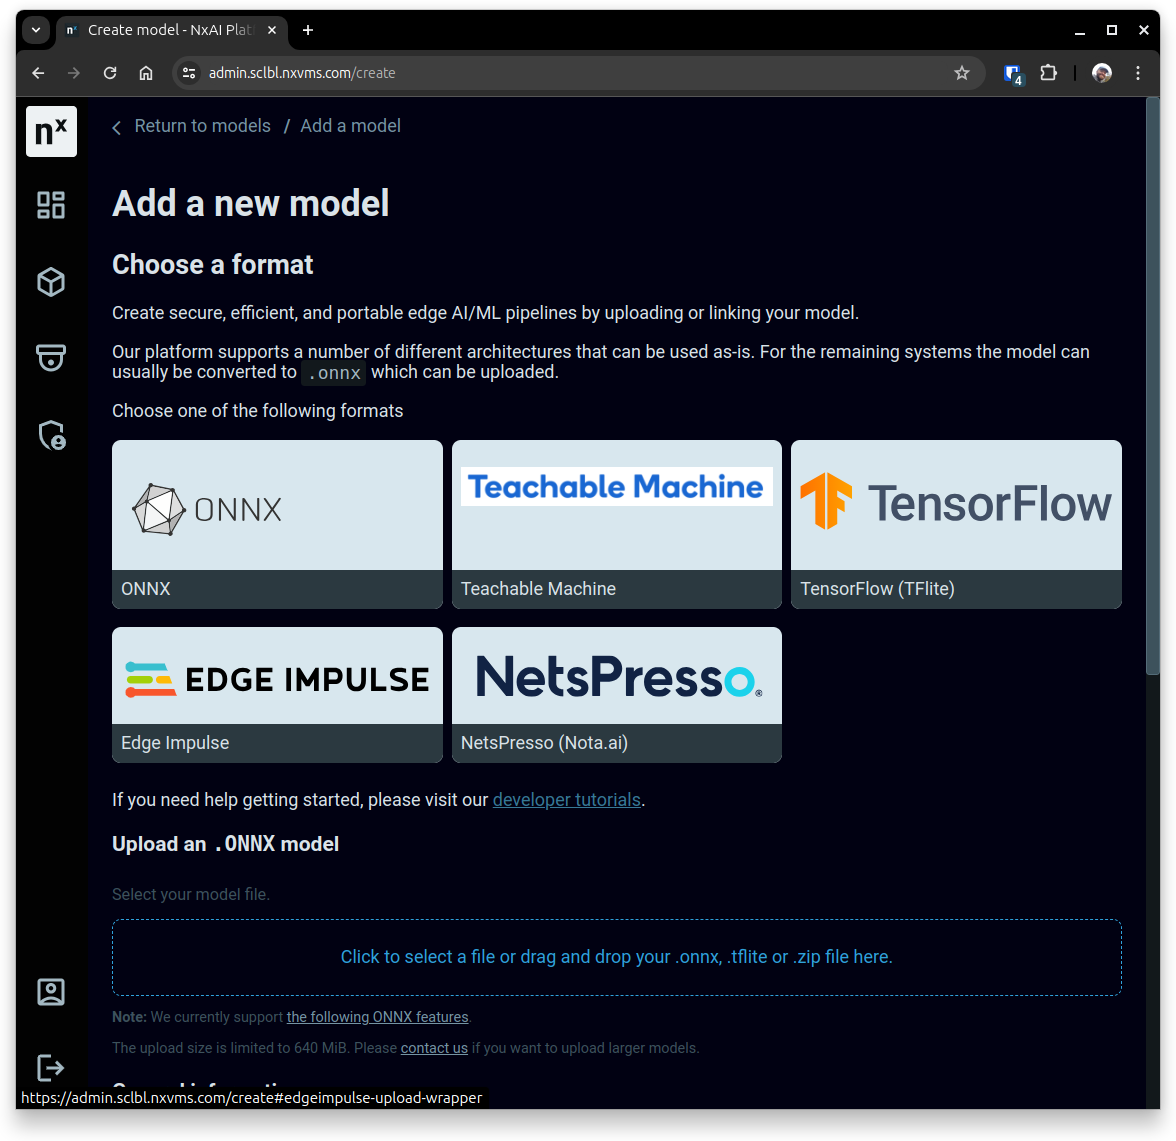The image size is (1176, 1141).
Task: Choose the ONNX format card
Action: (278, 524)
